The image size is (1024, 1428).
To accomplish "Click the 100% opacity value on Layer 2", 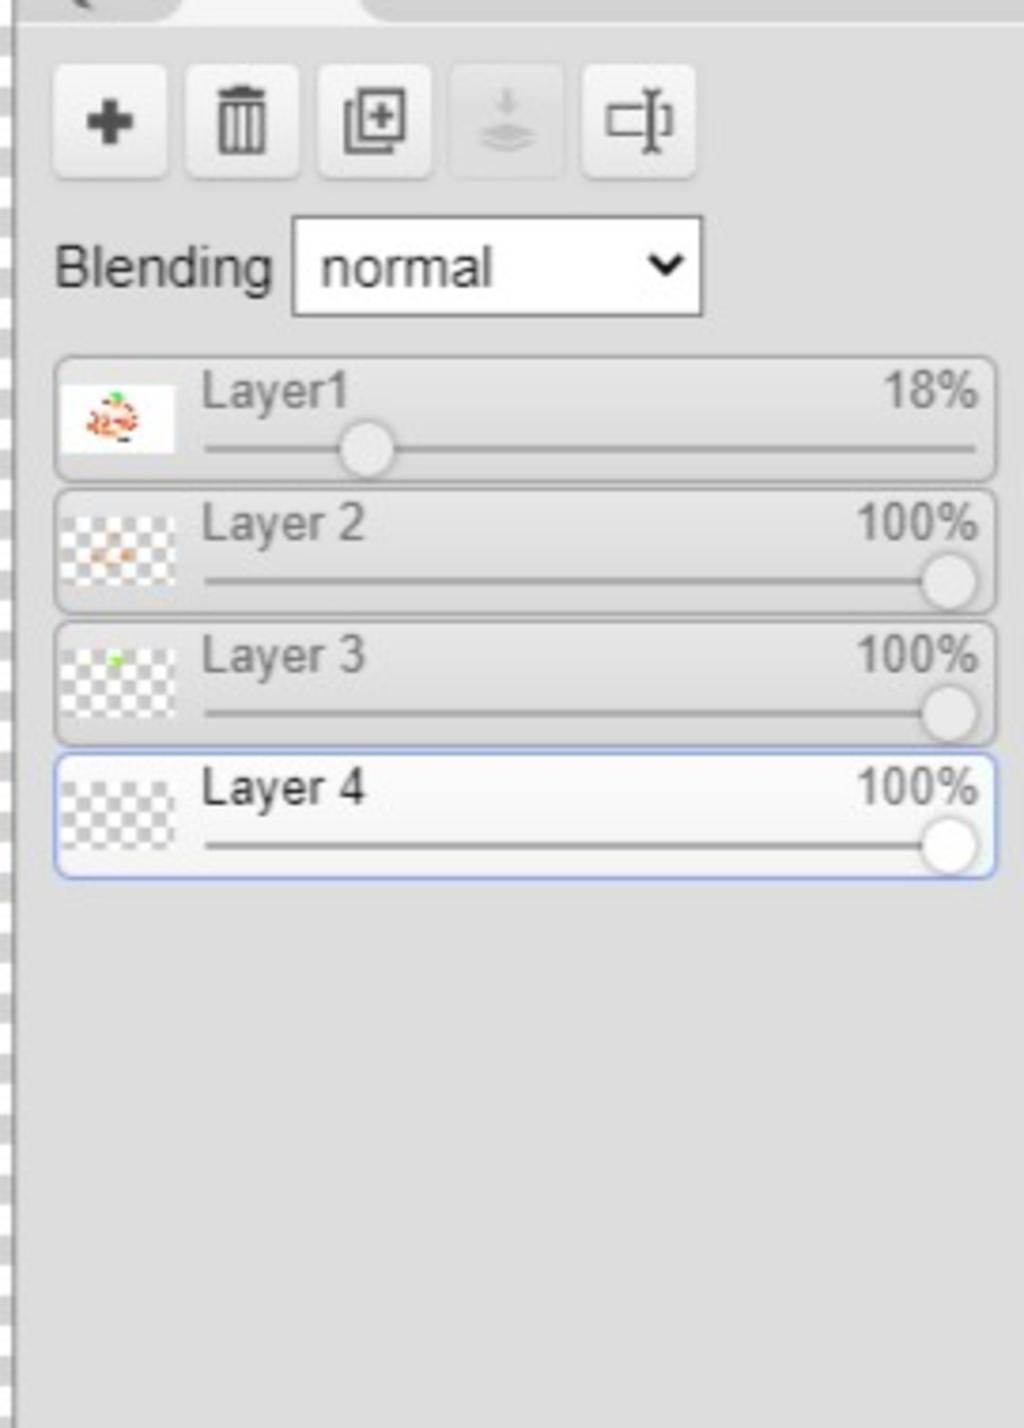I will [x=917, y=523].
